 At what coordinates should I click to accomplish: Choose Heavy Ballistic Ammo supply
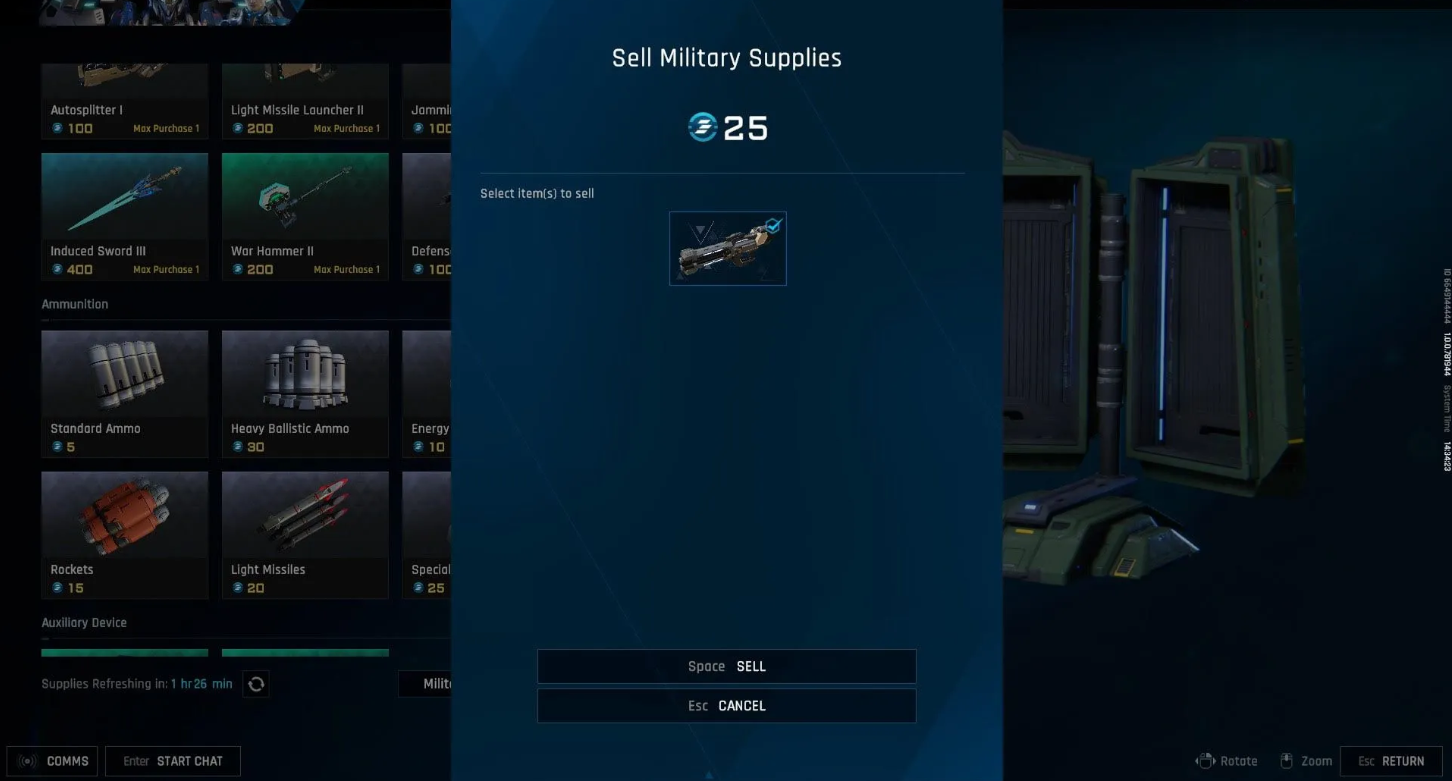(x=305, y=394)
